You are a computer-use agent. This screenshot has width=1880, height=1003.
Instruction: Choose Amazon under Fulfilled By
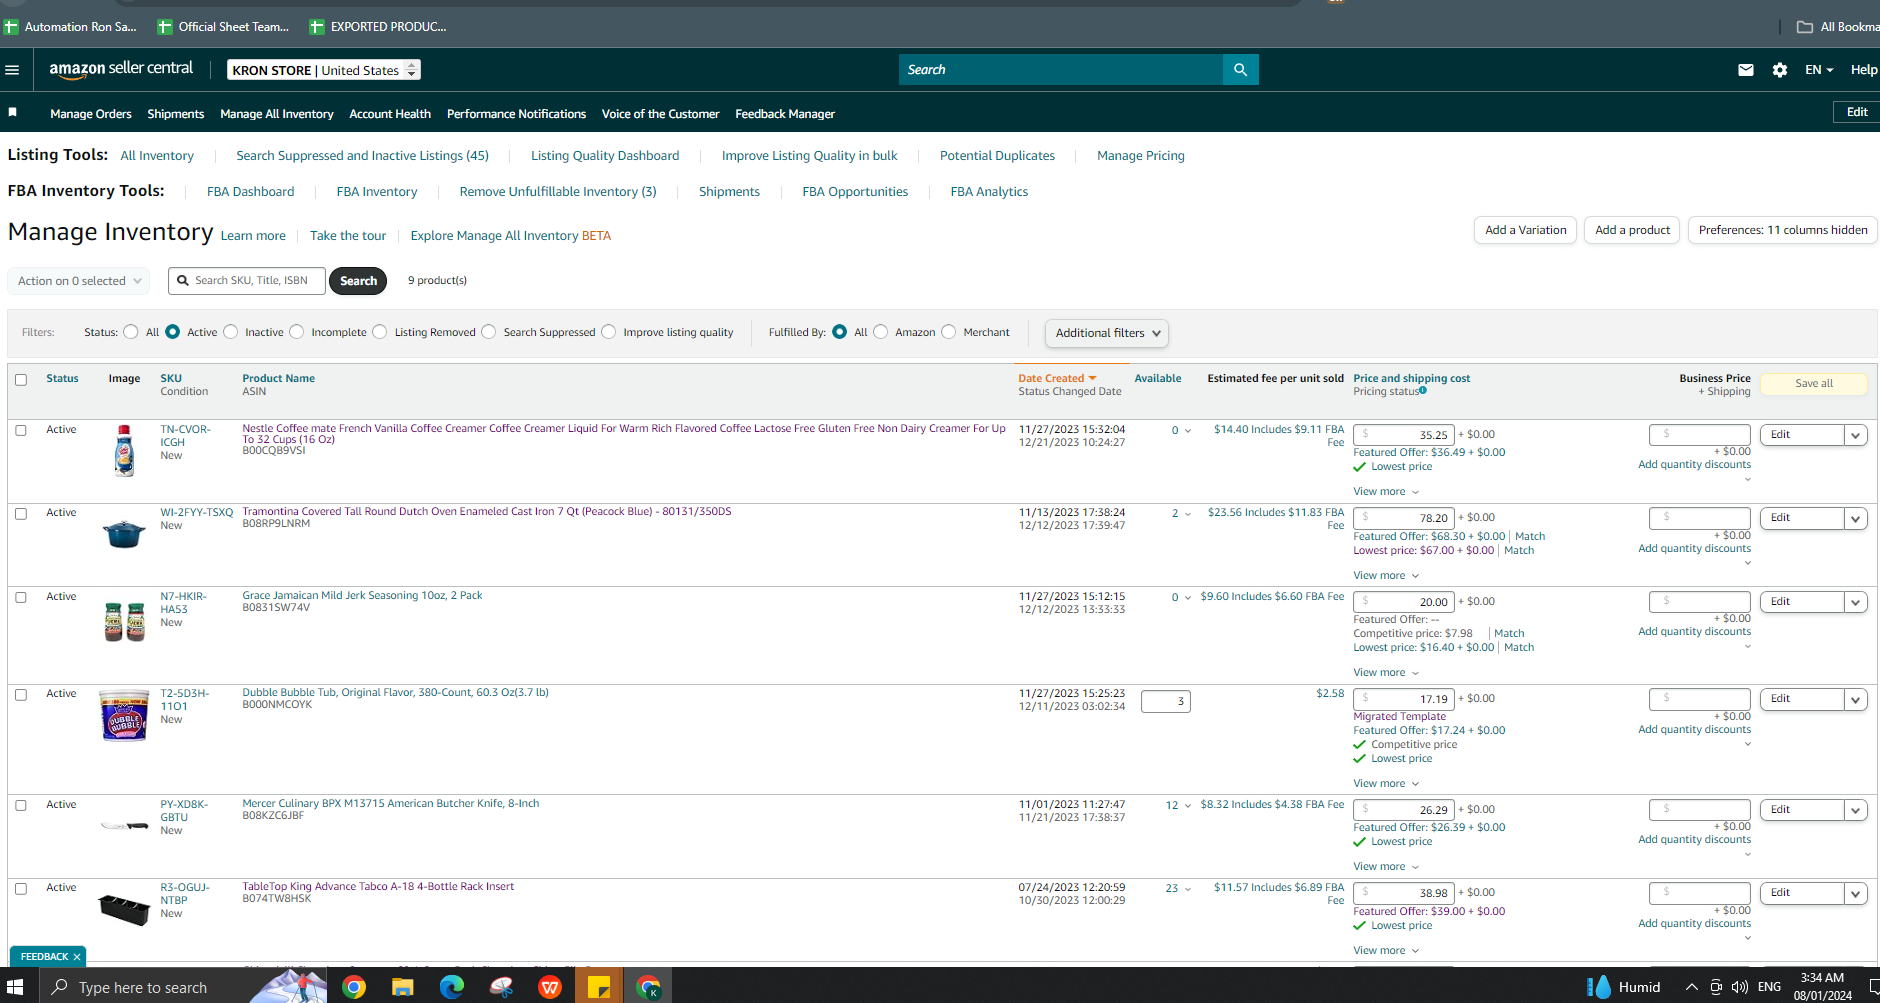[881, 332]
